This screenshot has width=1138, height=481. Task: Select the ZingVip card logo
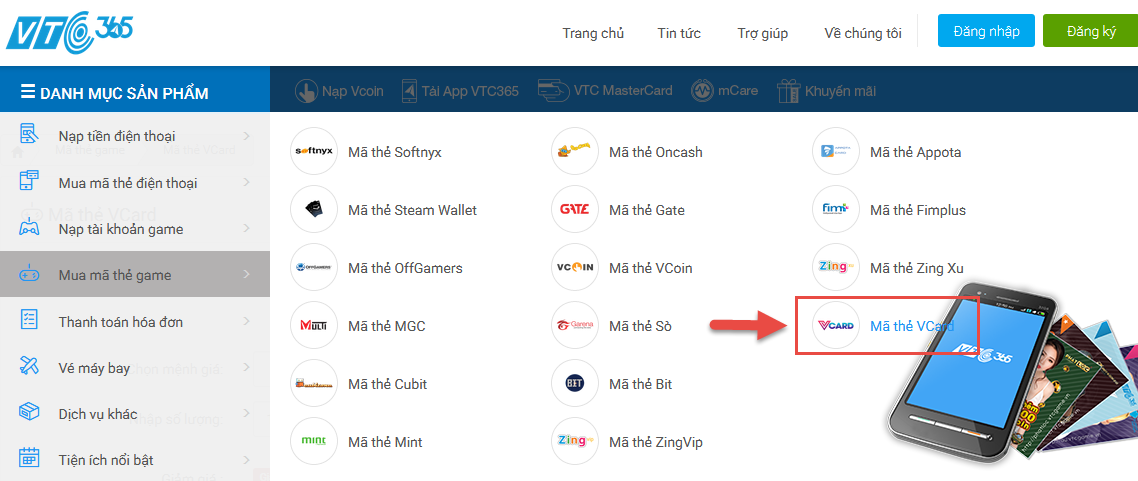(x=575, y=442)
